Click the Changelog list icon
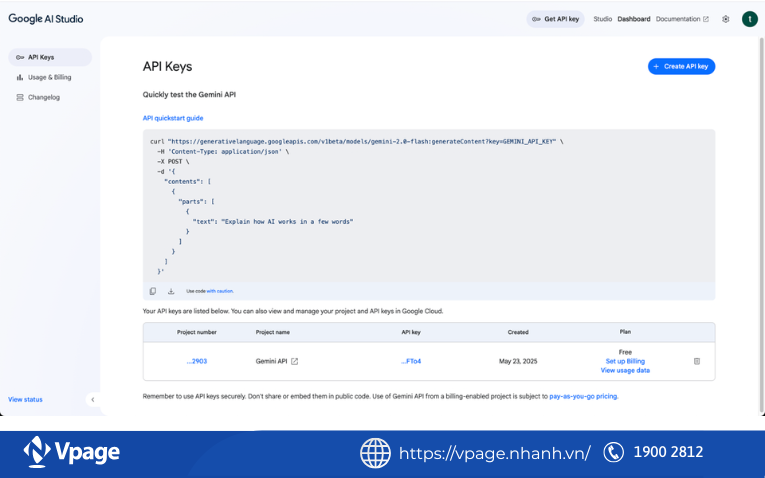The height and width of the screenshot is (478, 765). pos(20,97)
